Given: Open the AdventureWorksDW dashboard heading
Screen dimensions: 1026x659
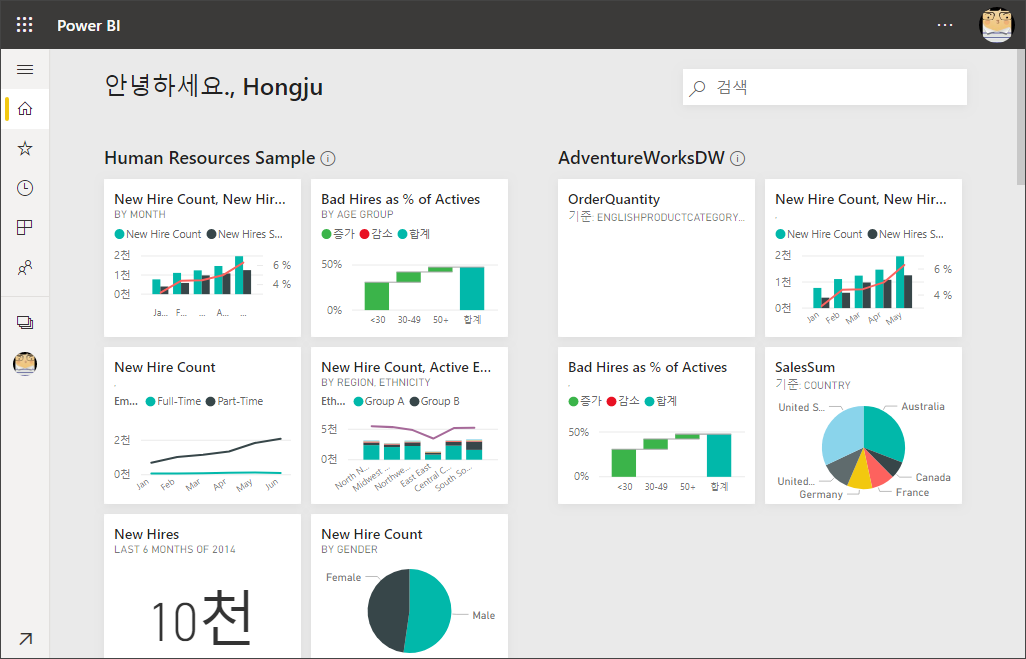Looking at the screenshot, I should pyautogui.click(x=641, y=158).
